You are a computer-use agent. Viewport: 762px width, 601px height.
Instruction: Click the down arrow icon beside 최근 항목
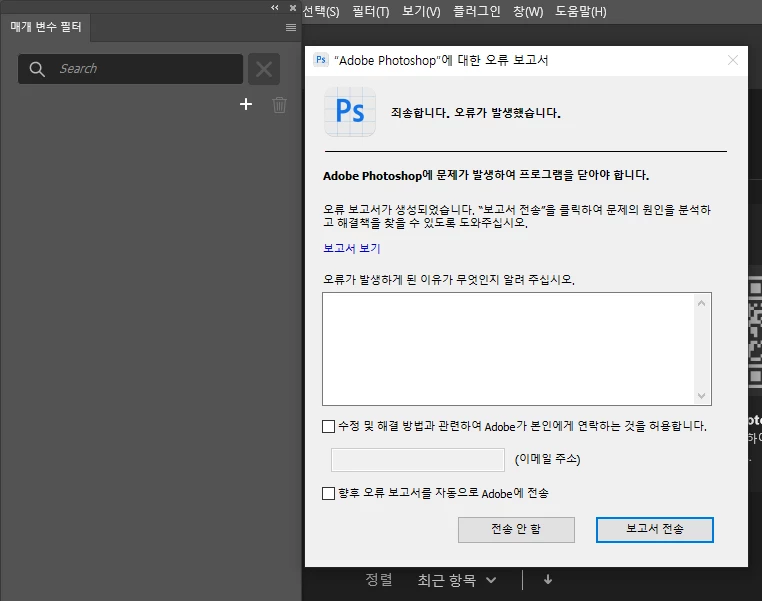pyautogui.click(x=548, y=580)
